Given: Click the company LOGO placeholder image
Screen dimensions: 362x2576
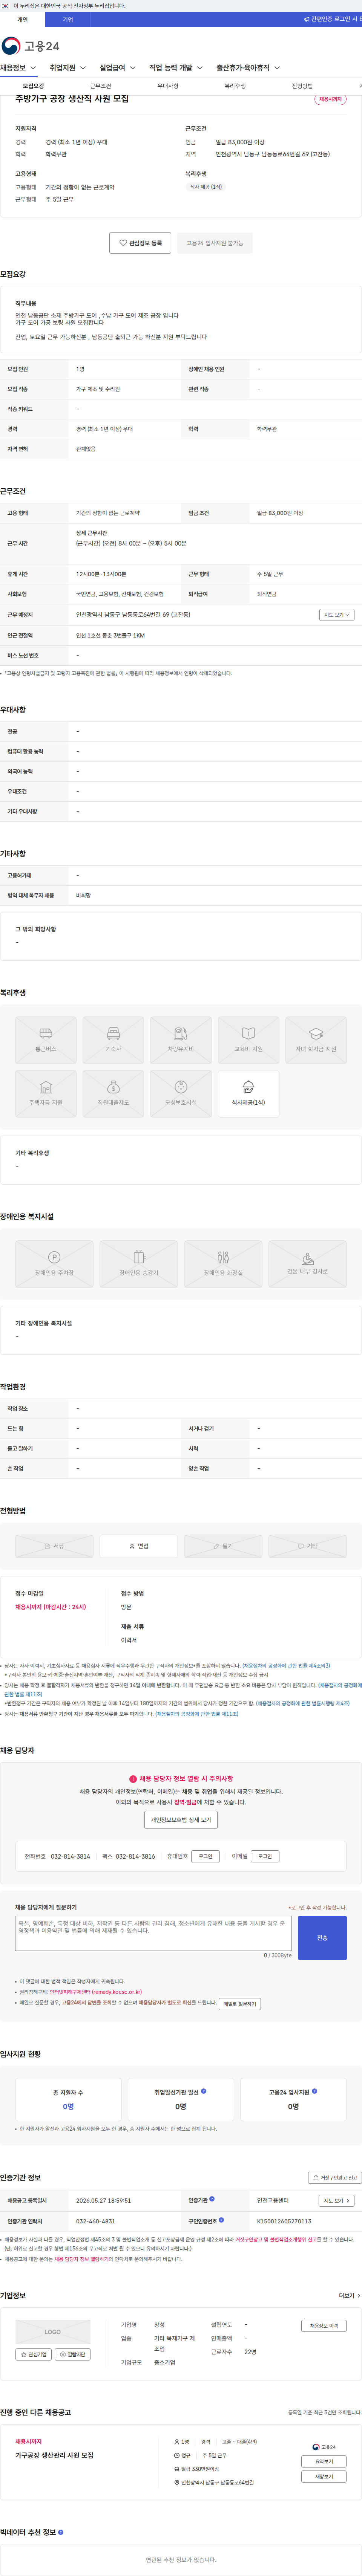Looking at the screenshot, I should point(53,2331).
